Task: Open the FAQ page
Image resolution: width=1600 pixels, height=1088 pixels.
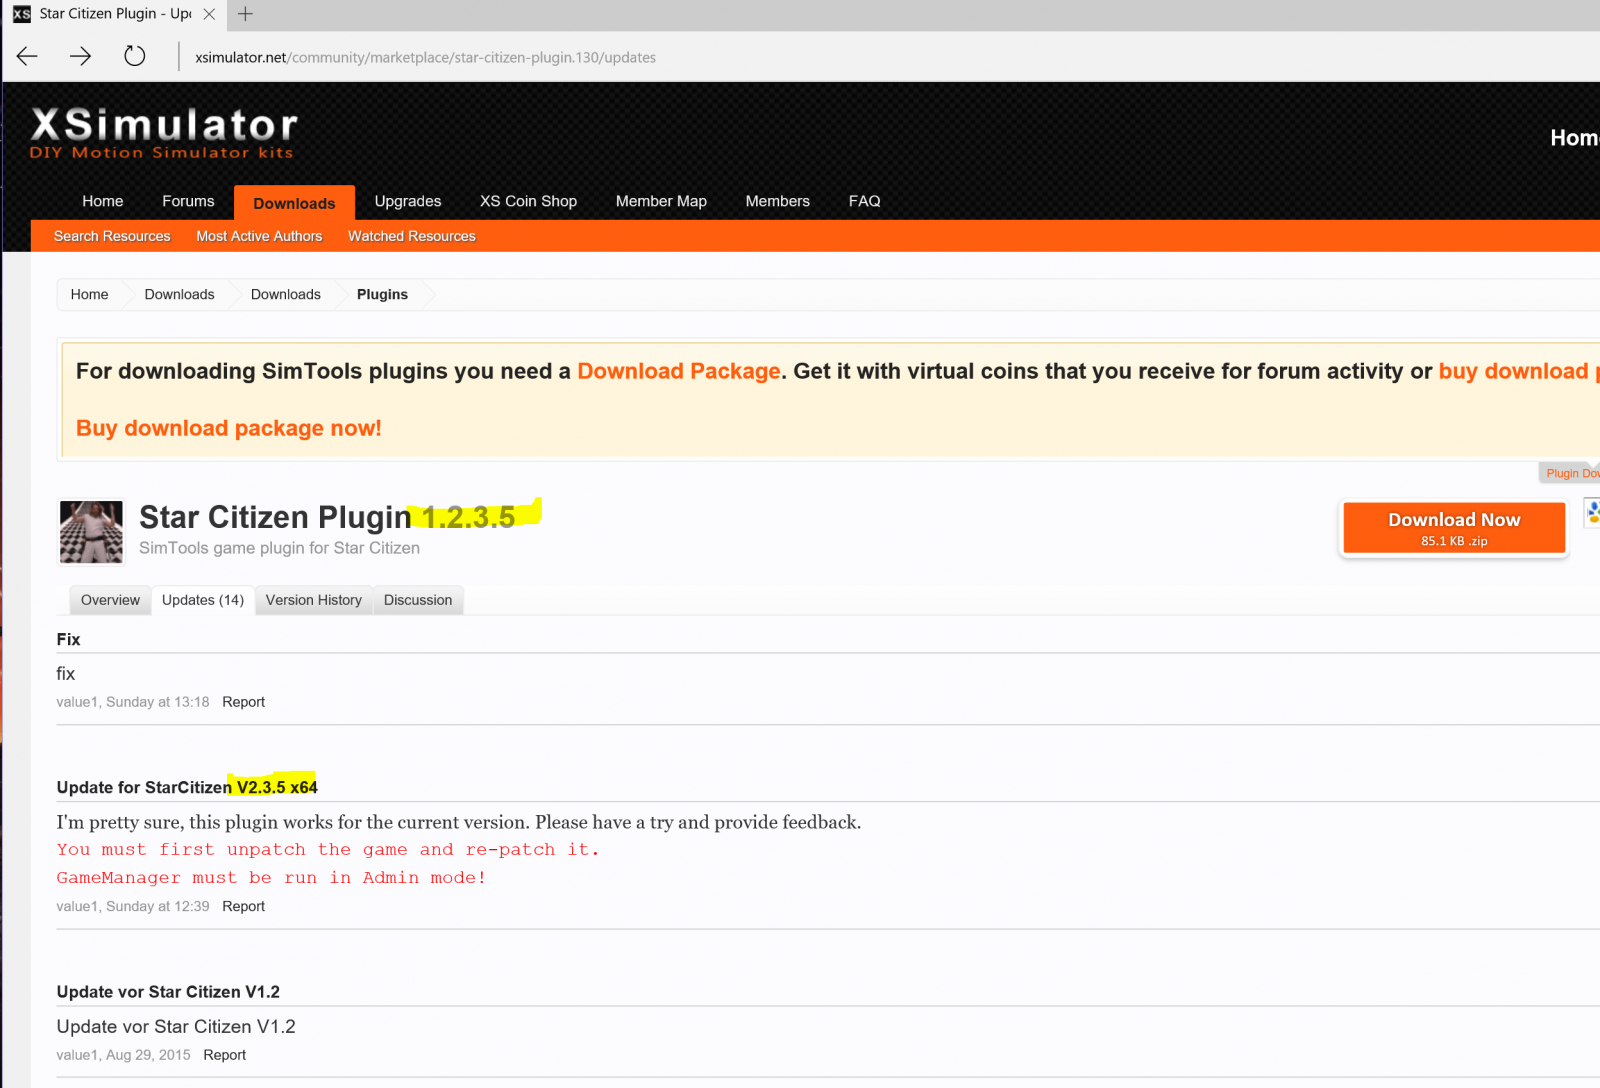Action: tap(865, 201)
